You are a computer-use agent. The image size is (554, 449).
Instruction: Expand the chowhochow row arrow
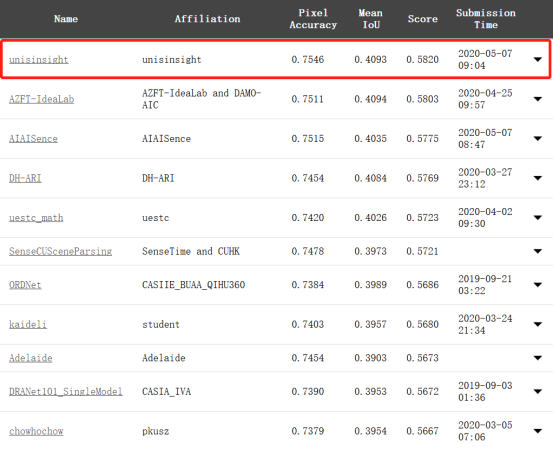(538, 431)
